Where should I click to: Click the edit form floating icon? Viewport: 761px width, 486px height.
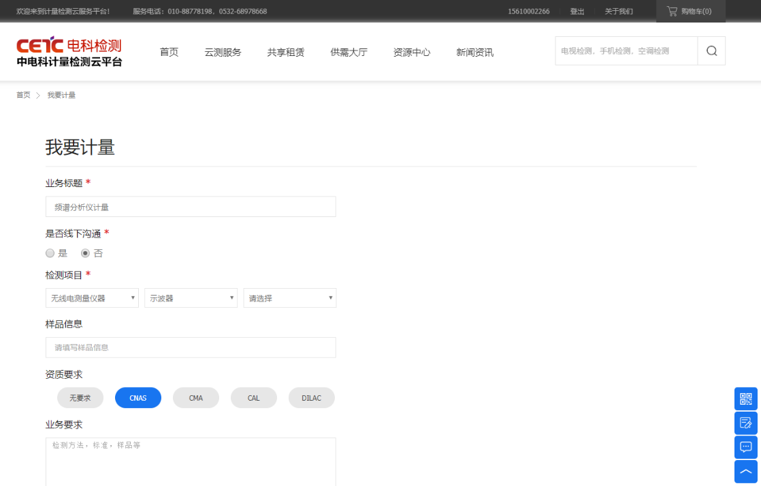click(x=745, y=423)
